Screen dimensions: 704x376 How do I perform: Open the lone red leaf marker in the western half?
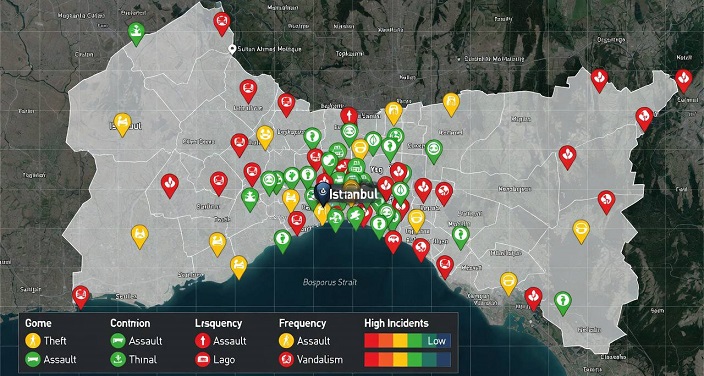pyautogui.click(x=170, y=185)
